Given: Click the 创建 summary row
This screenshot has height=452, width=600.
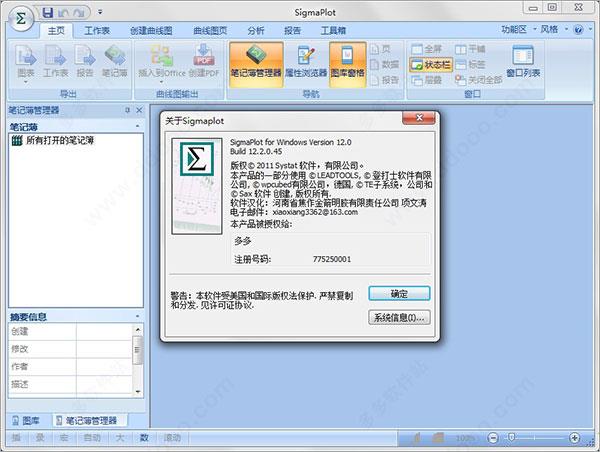Looking at the screenshot, I should coord(70,332).
